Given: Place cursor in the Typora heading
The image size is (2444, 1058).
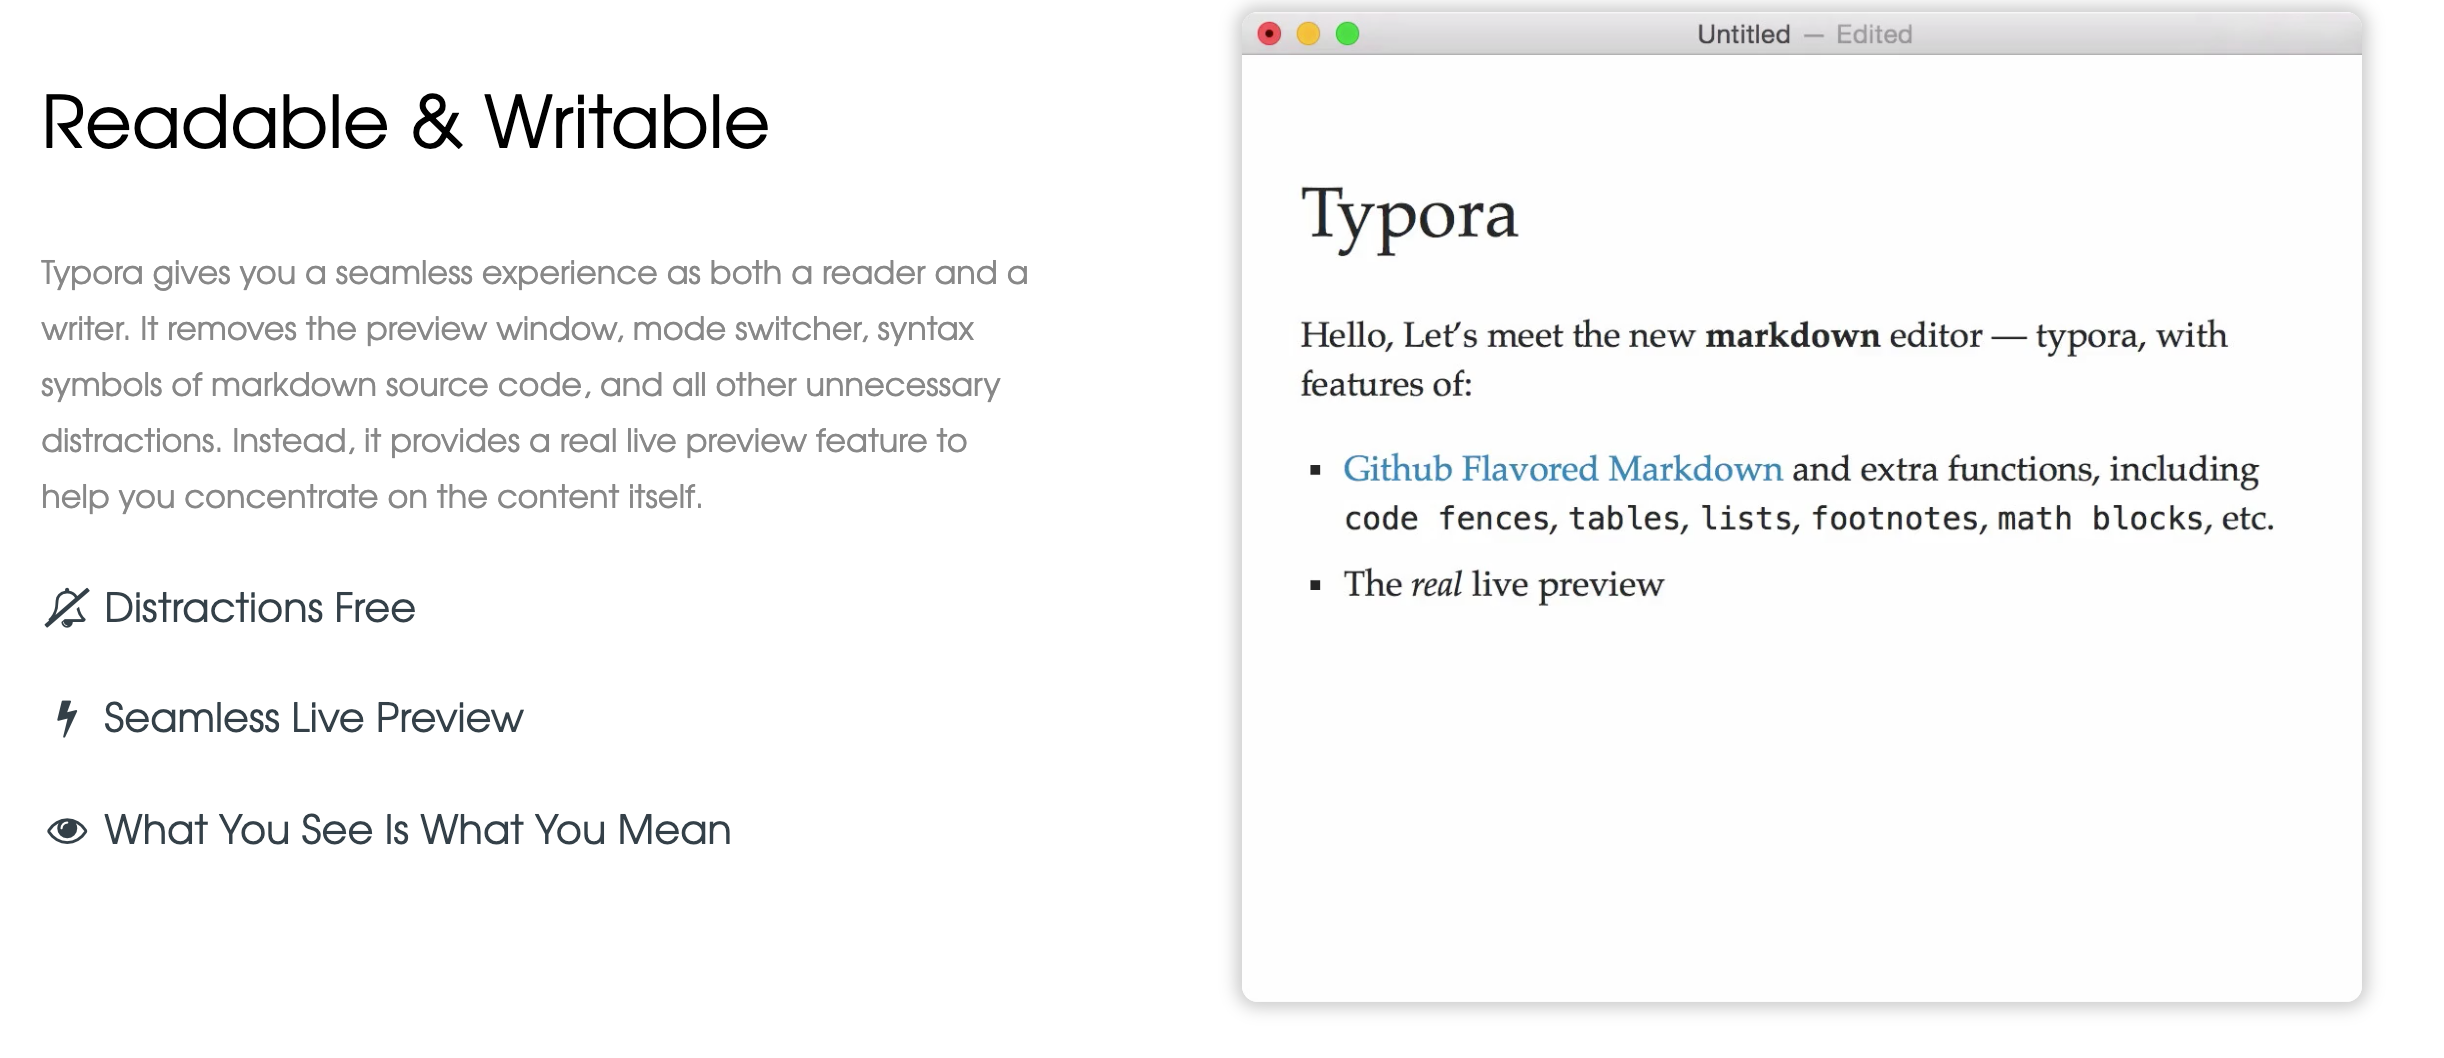Looking at the screenshot, I should point(1408,214).
